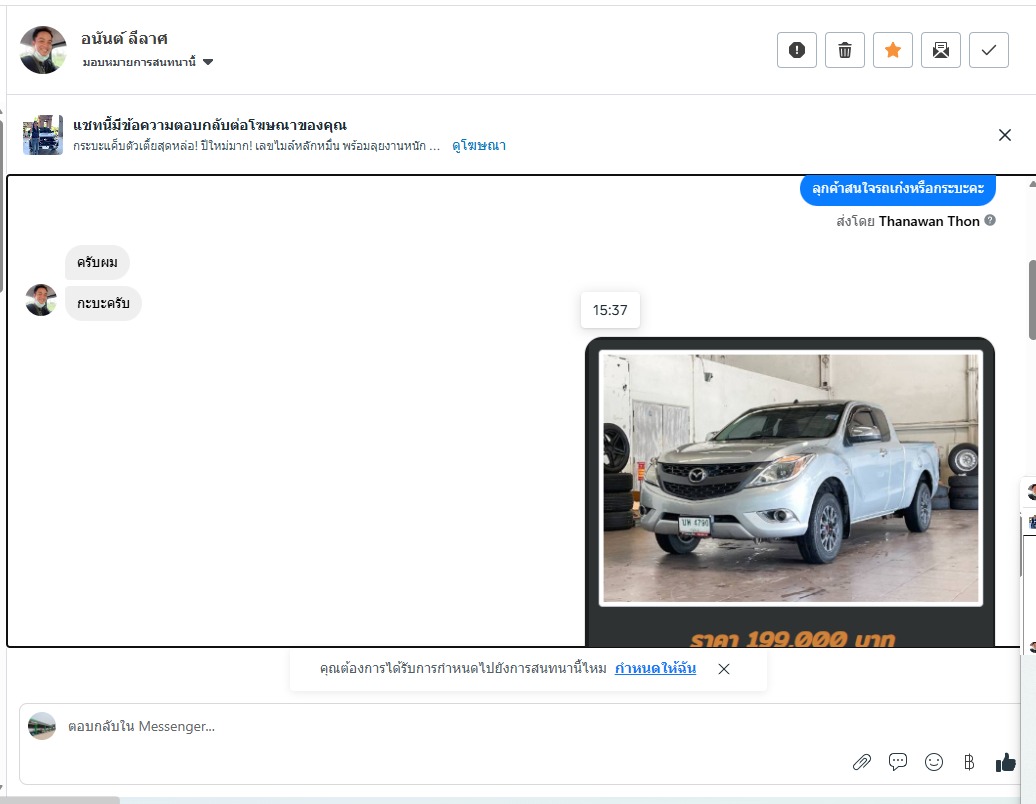1036x804 pixels.
Task: Open saved replies speech bubble icon
Action: click(898, 762)
